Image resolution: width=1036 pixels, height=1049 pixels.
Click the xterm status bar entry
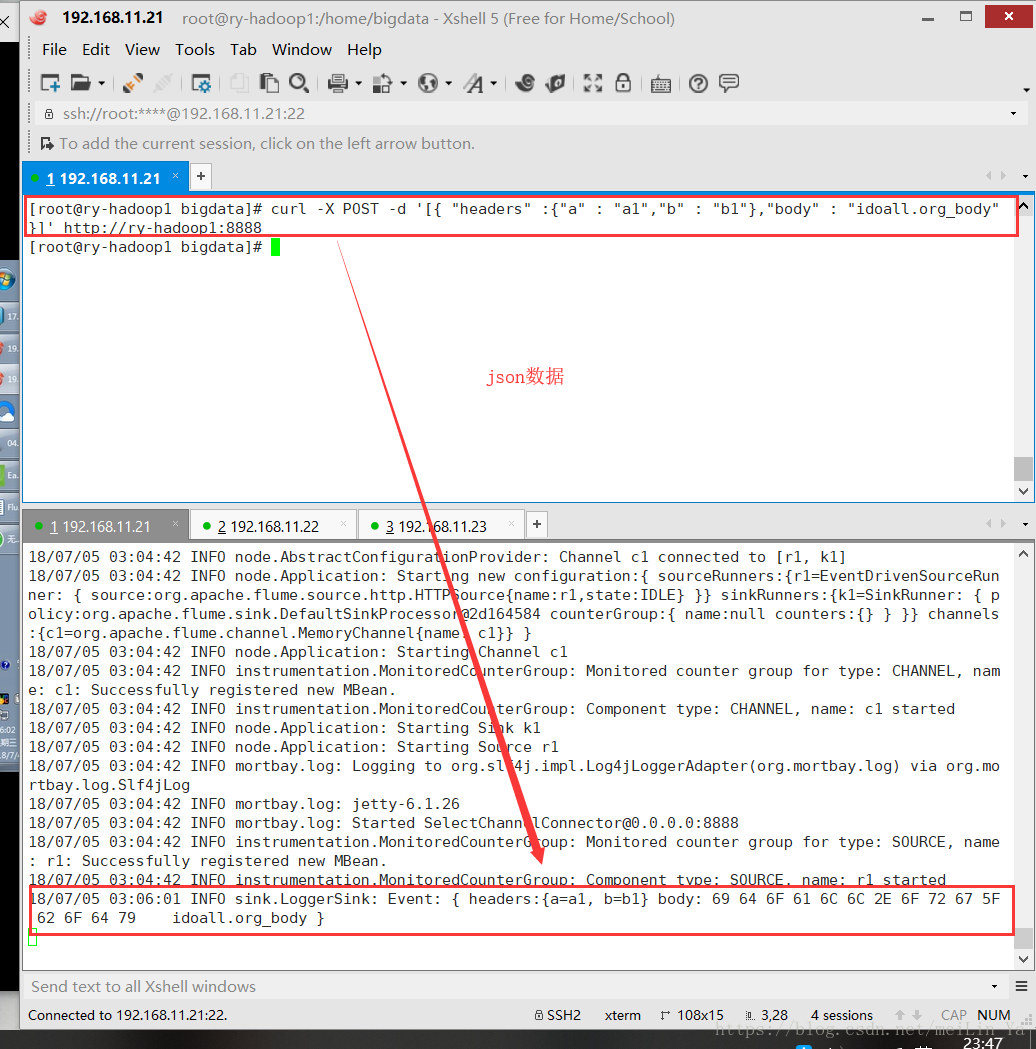[623, 1016]
